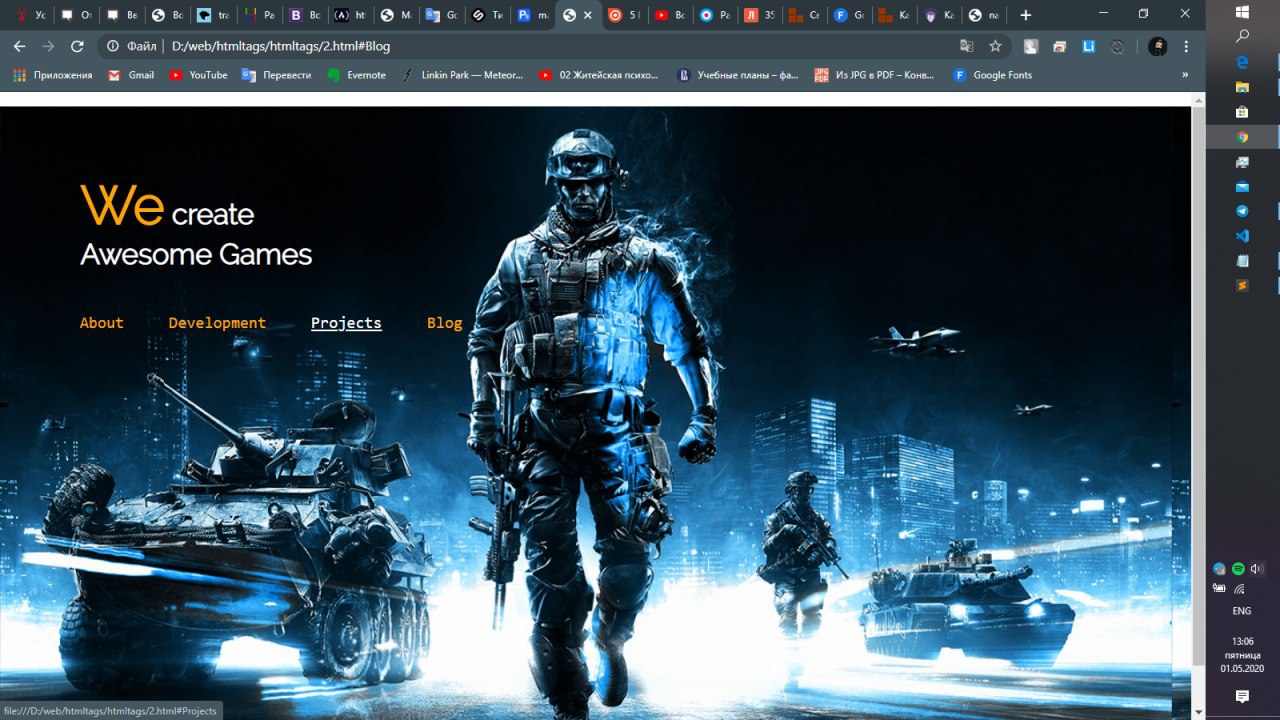Click the Wi-Fi network tray icon
1280x720 pixels.
(x=1239, y=589)
